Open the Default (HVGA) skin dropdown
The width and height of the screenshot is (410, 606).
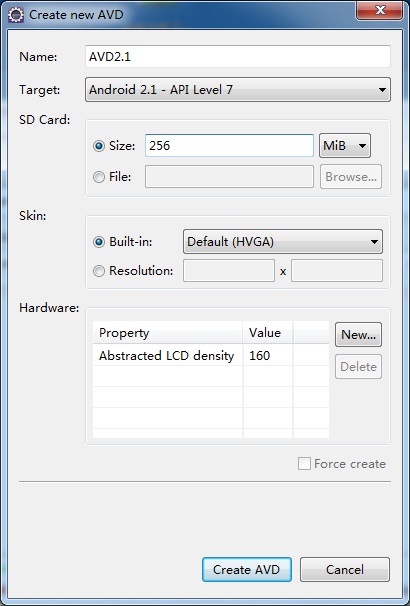click(283, 242)
